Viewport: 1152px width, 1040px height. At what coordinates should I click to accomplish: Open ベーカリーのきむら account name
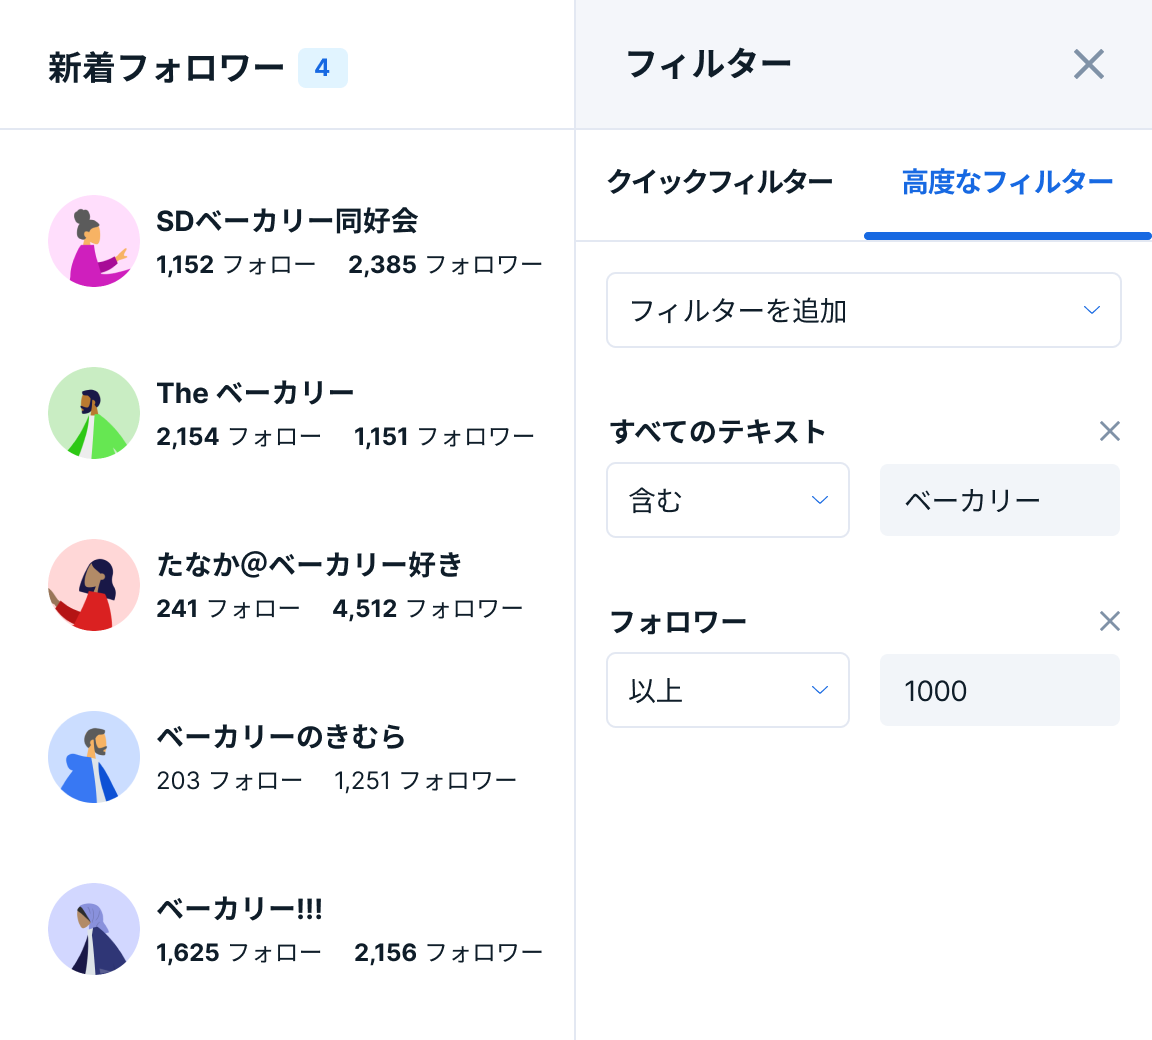[281, 737]
